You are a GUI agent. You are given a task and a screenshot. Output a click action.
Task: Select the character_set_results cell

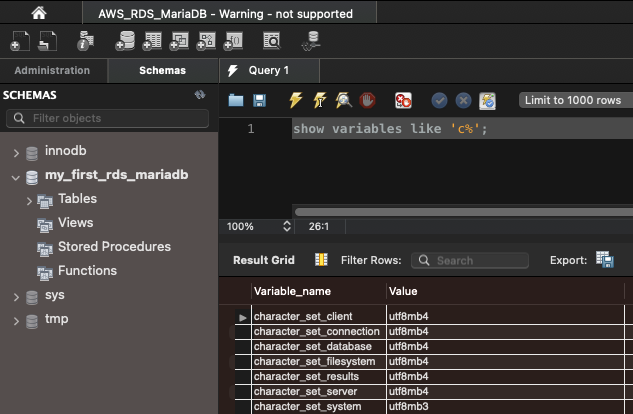pyautogui.click(x=319, y=376)
